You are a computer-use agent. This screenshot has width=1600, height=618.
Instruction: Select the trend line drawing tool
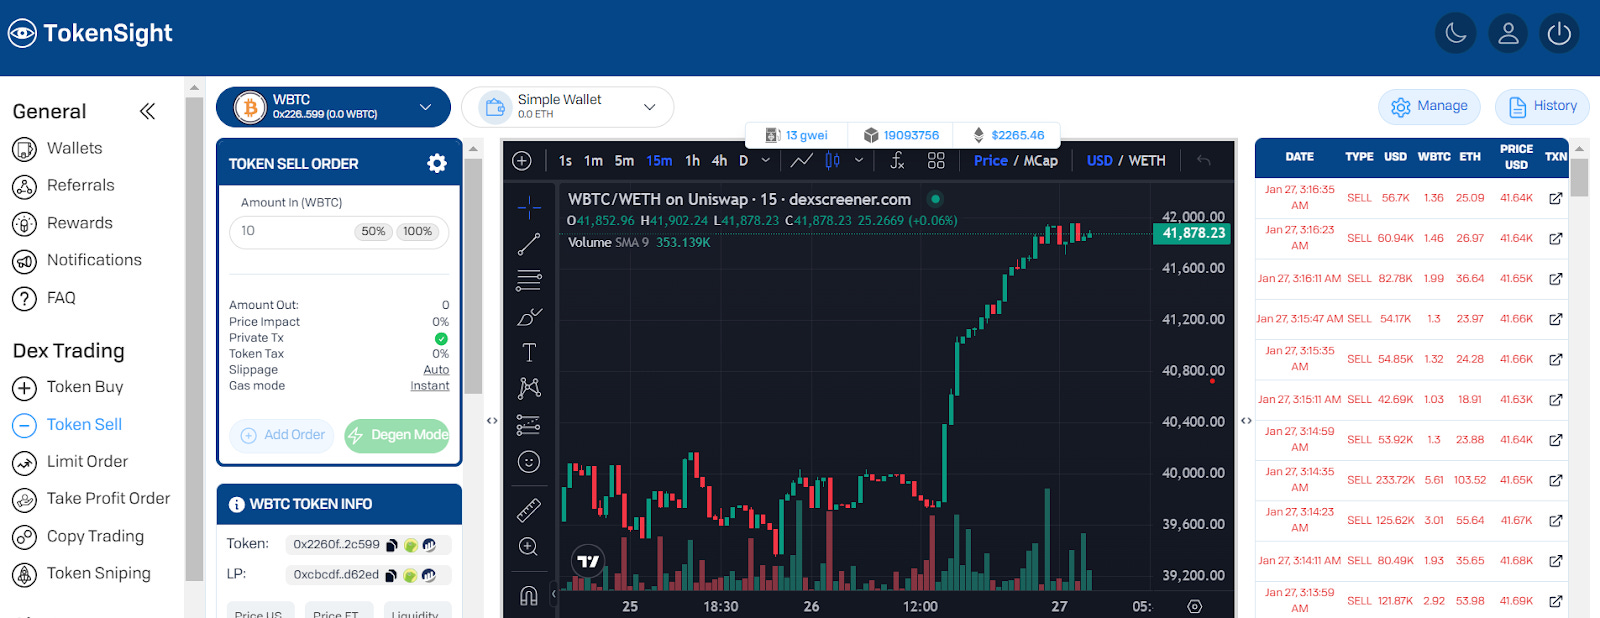pyautogui.click(x=529, y=244)
